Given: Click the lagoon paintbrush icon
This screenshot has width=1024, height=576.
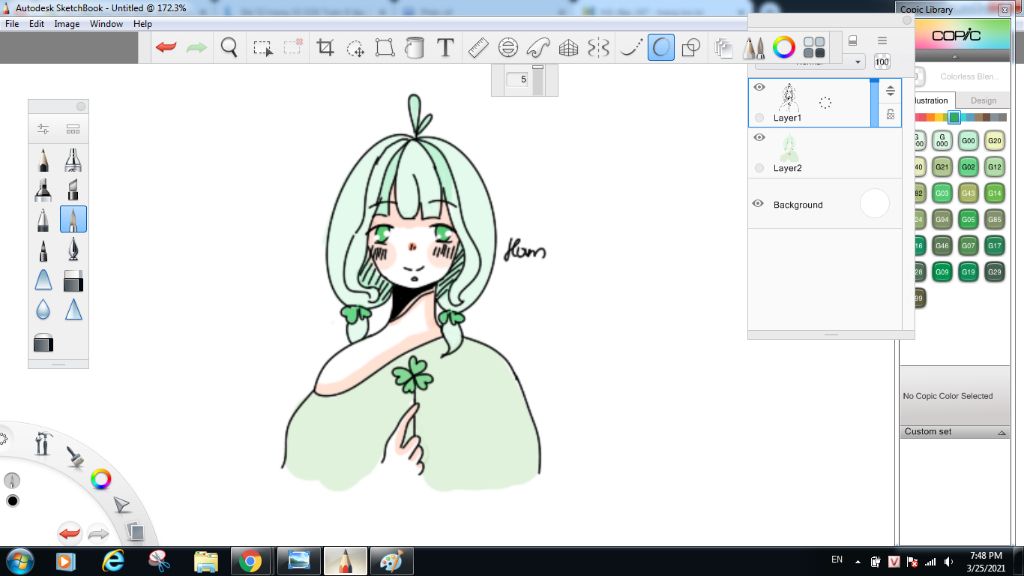Looking at the screenshot, I should click(x=75, y=456).
